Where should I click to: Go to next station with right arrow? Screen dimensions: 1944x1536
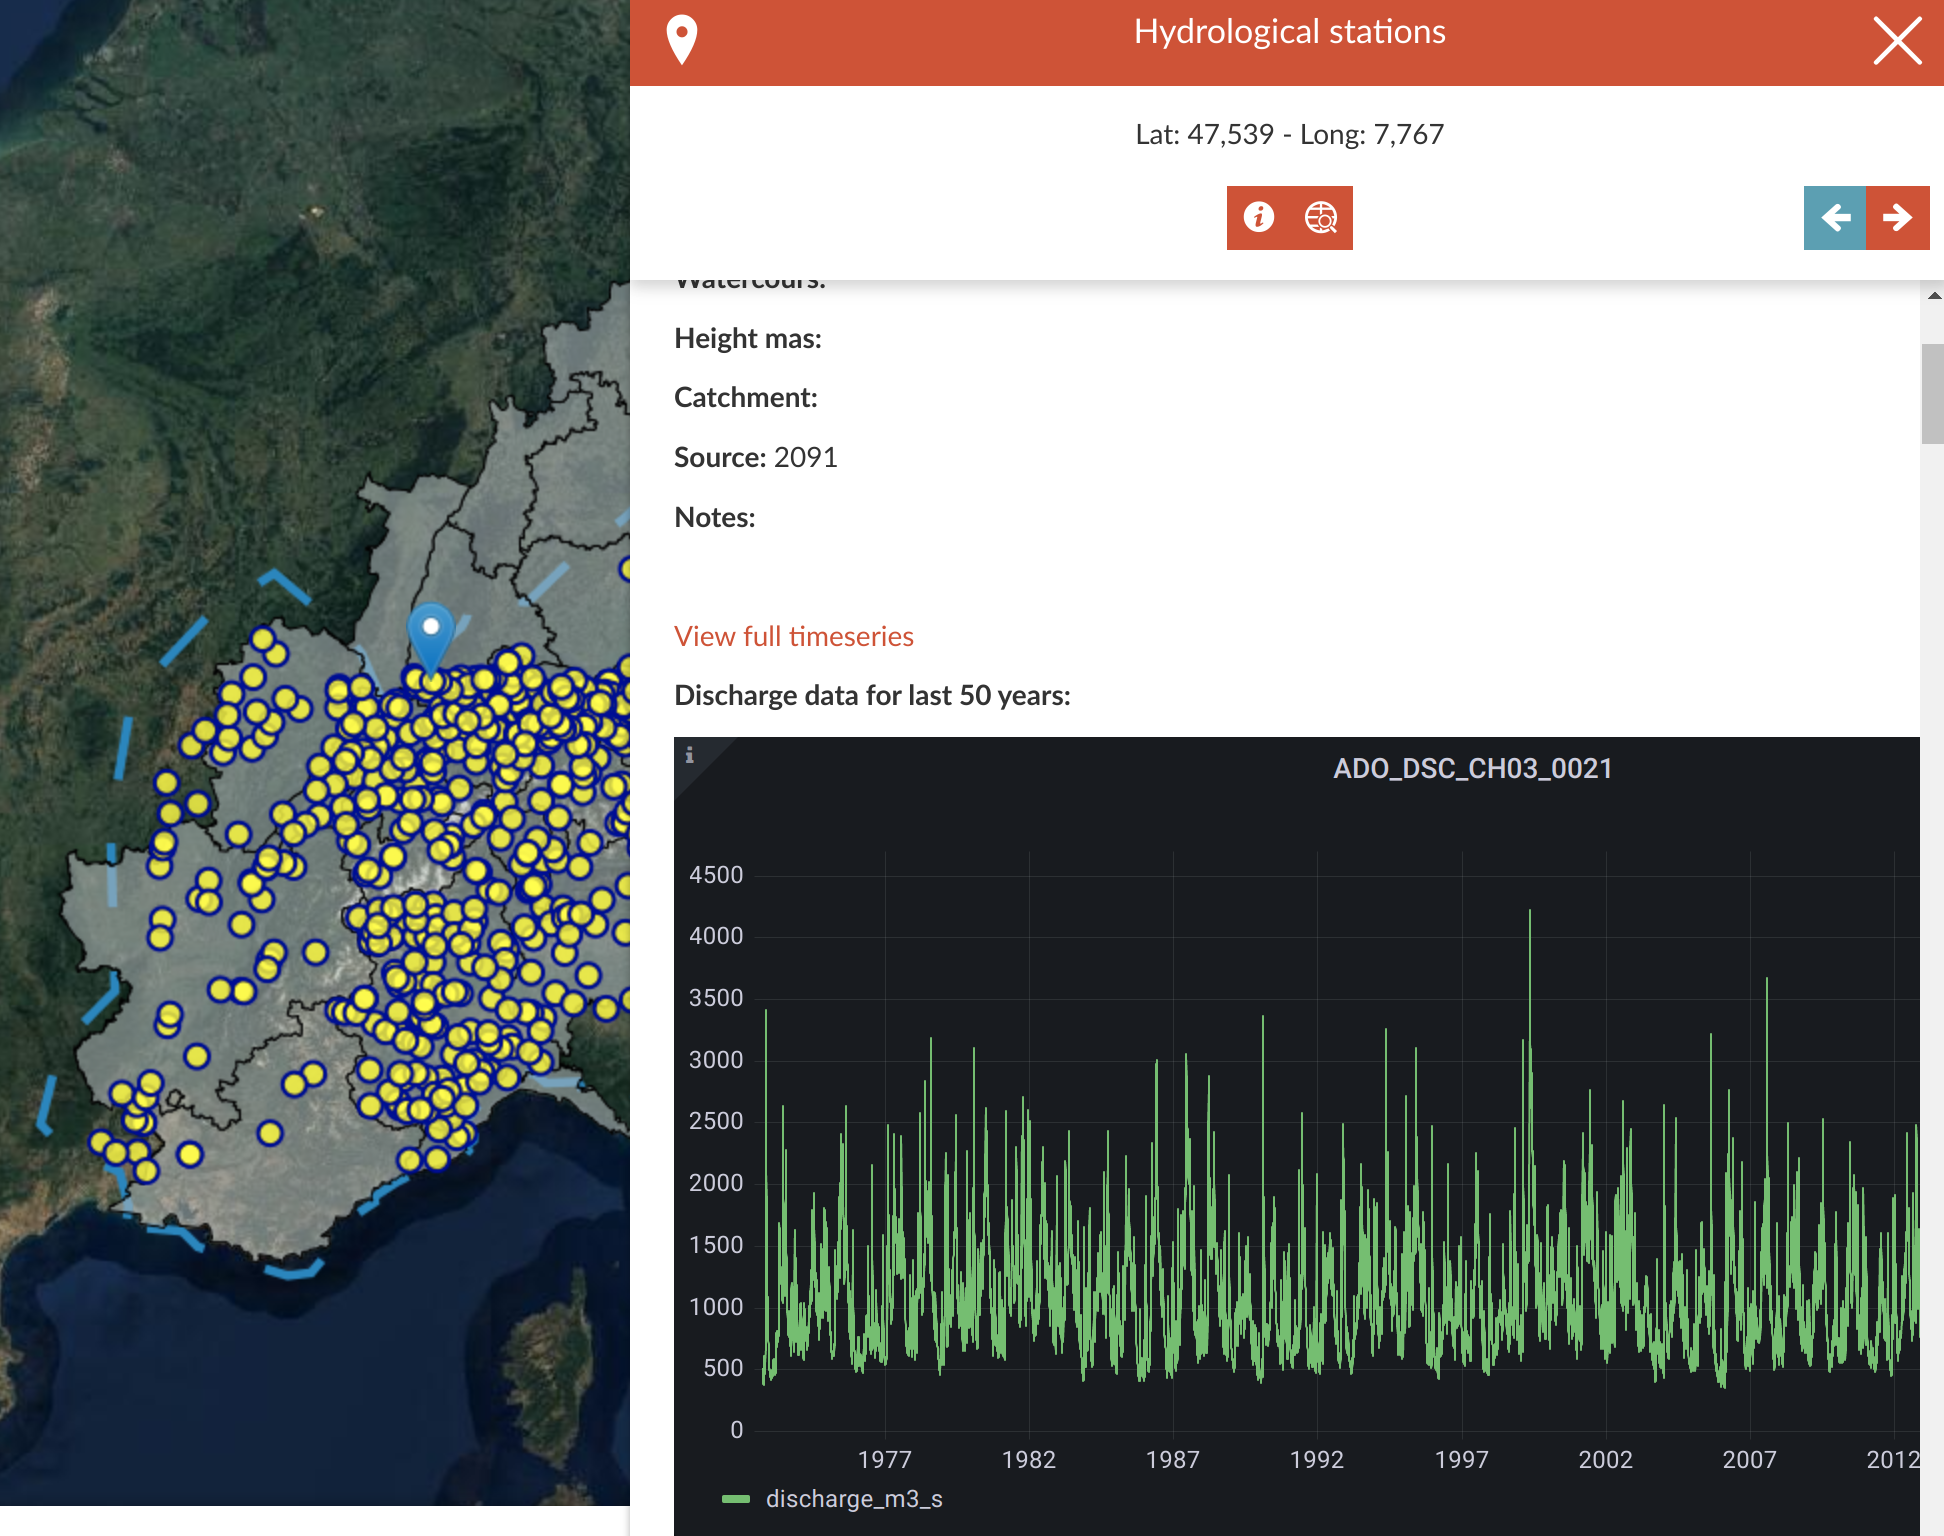1897,217
